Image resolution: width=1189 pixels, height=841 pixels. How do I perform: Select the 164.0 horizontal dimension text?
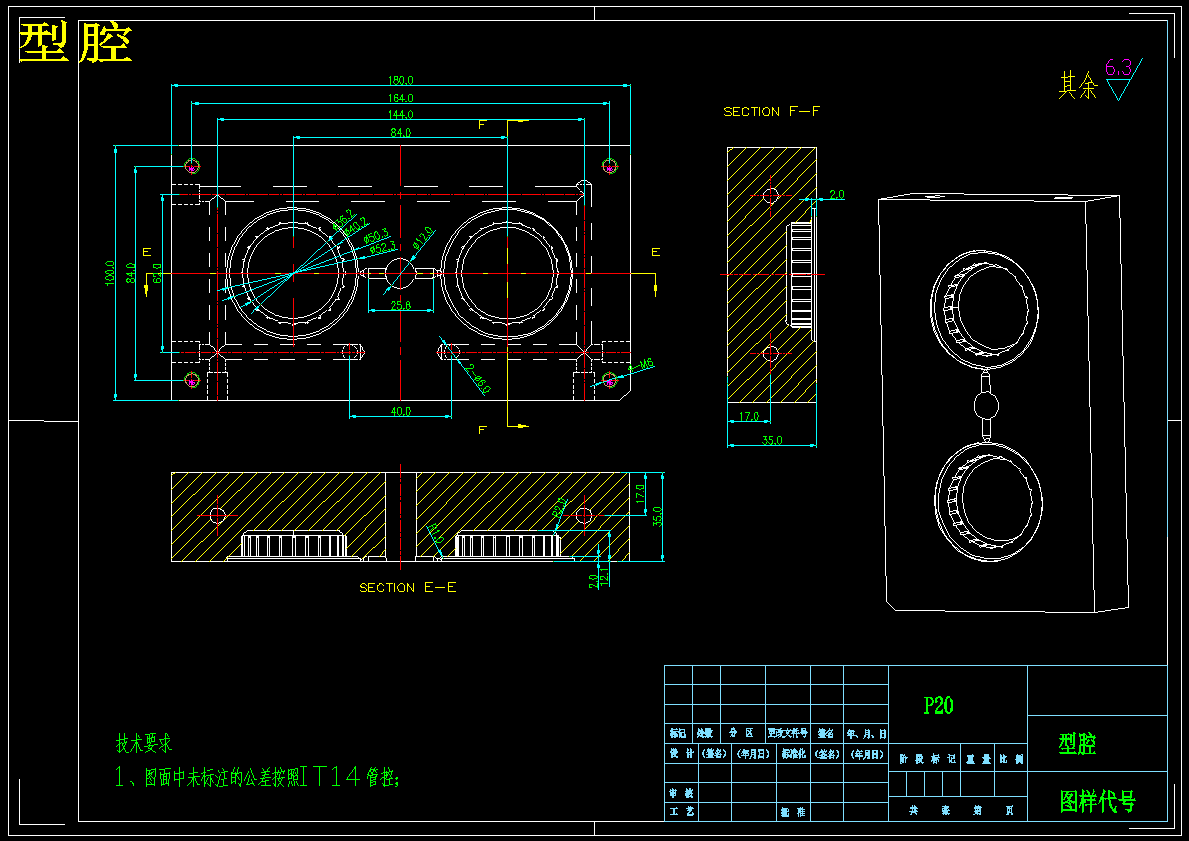[400, 98]
